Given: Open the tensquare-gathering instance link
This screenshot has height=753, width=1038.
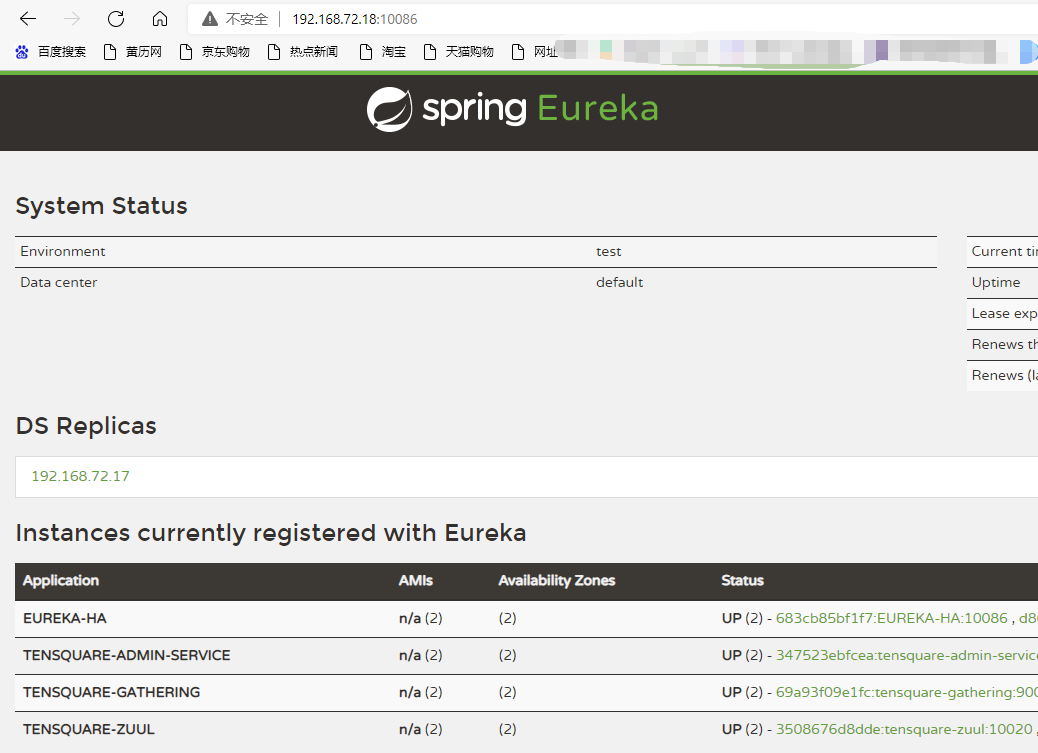Looking at the screenshot, I should [x=905, y=692].
